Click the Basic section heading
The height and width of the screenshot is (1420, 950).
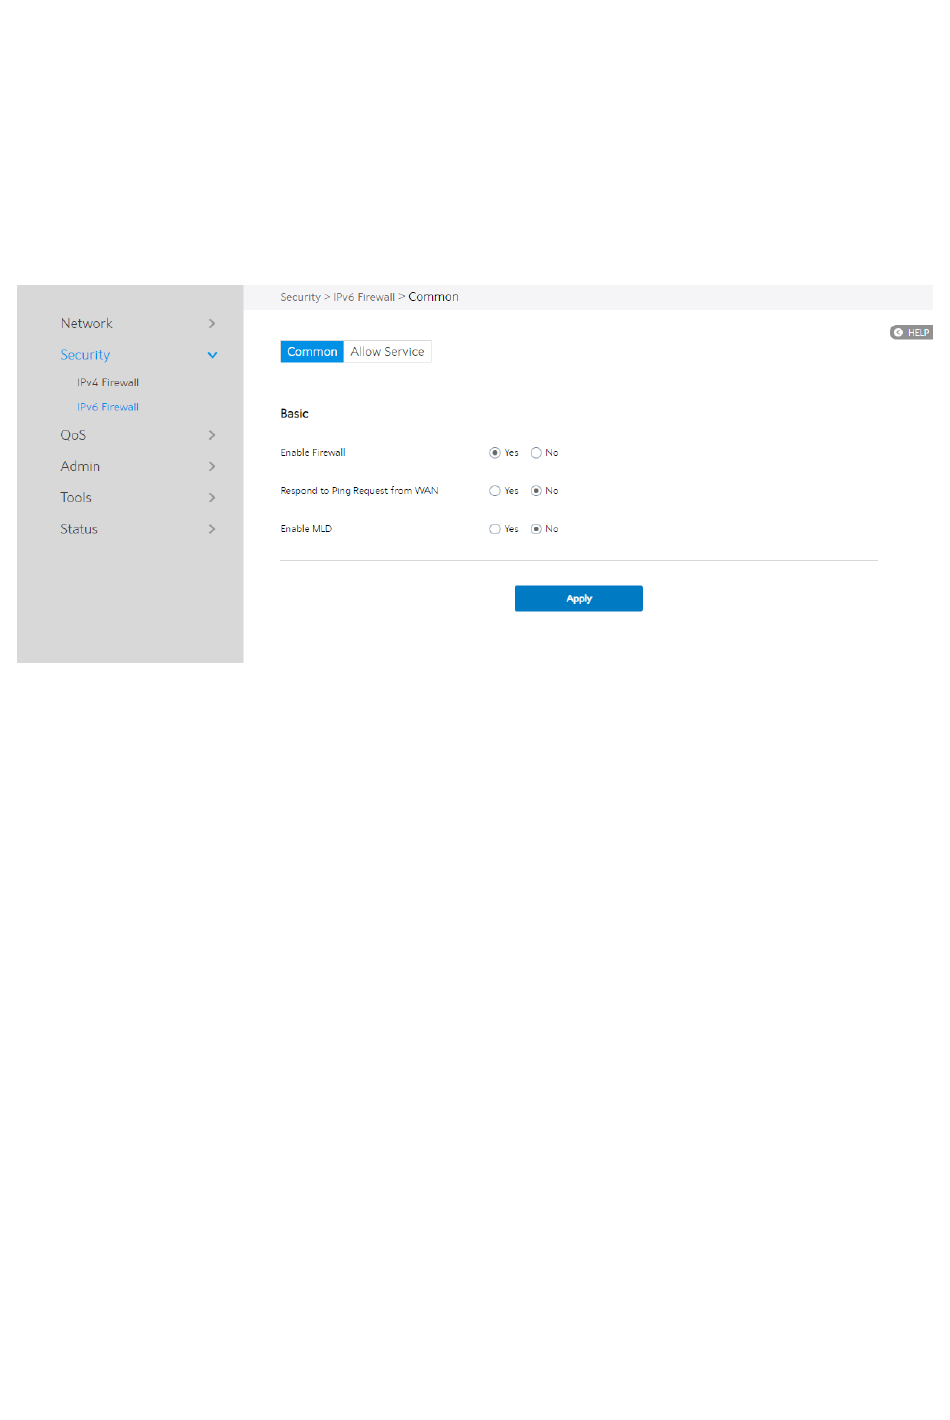294,413
